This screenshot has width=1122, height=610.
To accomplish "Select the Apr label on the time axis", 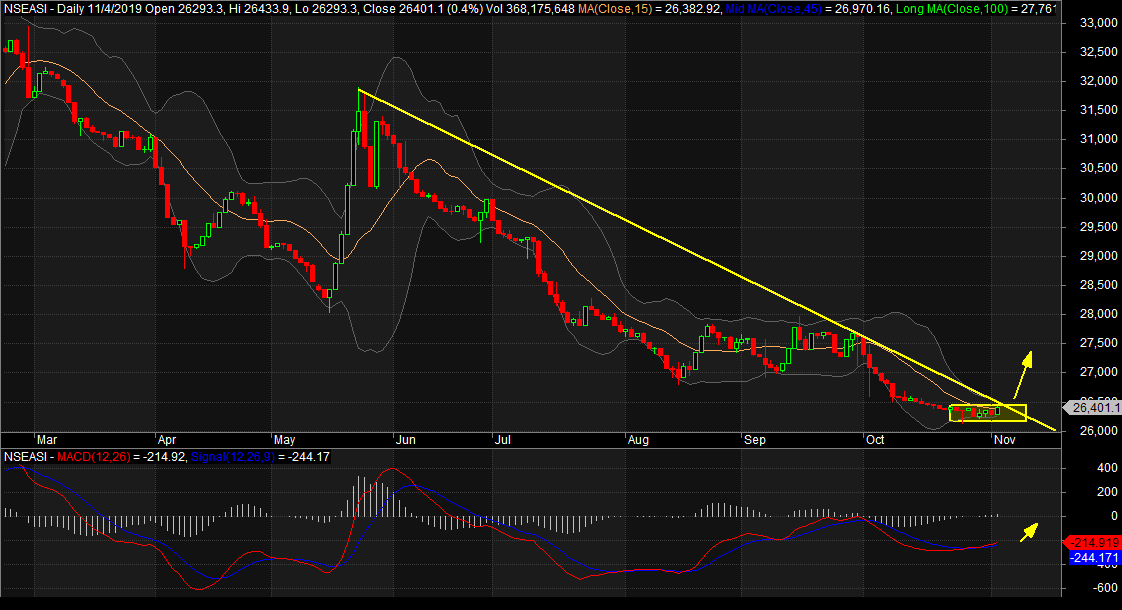I will [x=167, y=440].
